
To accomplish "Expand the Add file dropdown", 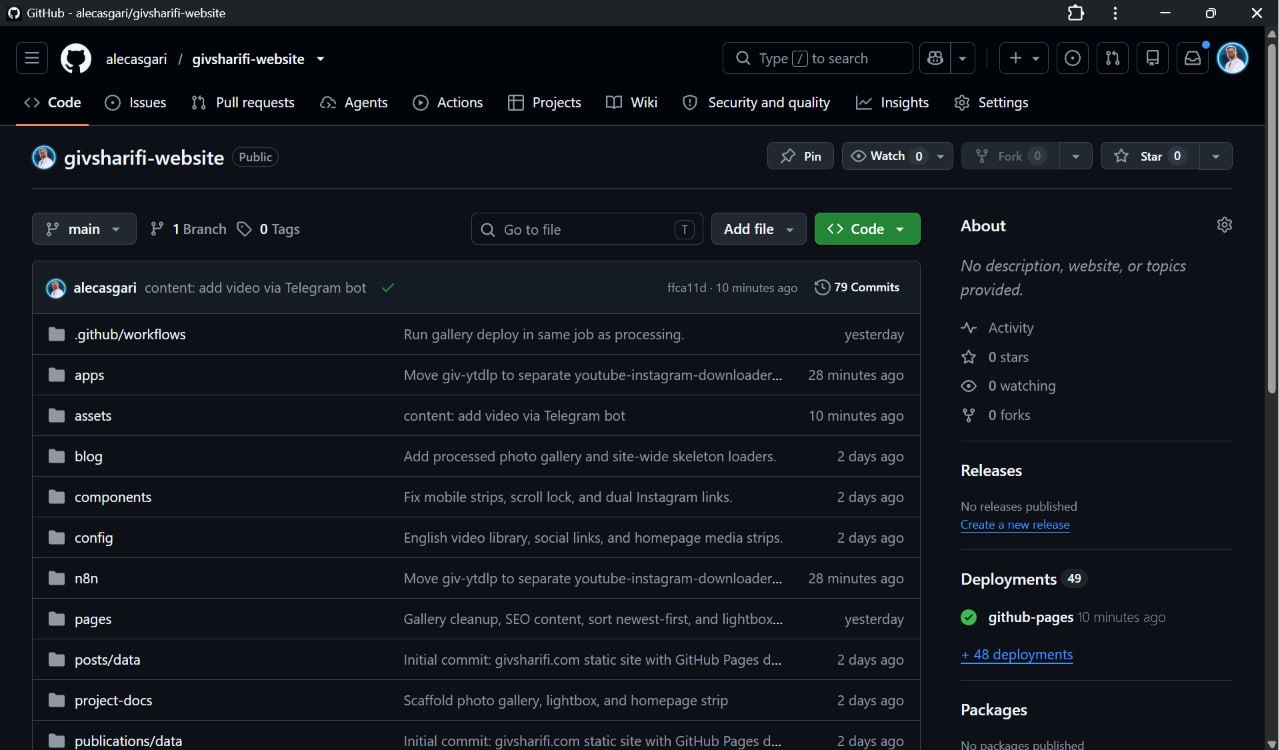I will 759,229.
